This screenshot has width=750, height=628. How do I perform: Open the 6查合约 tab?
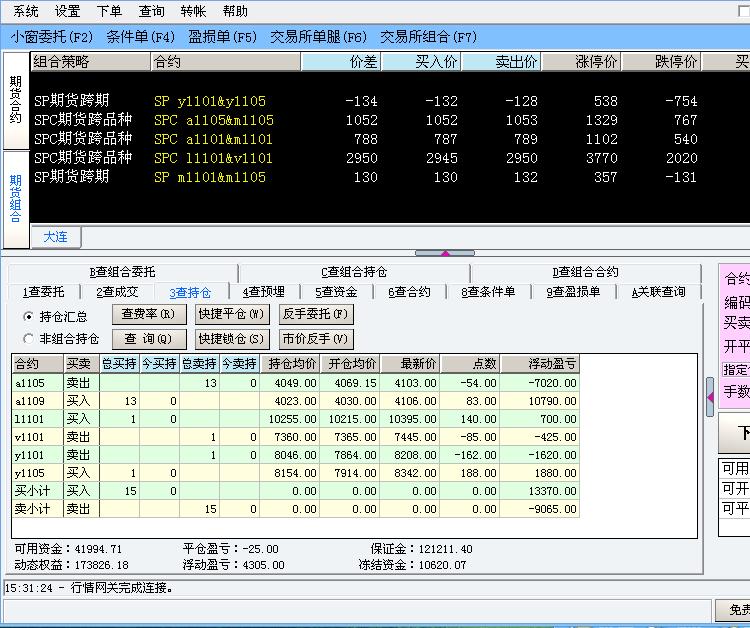[409, 292]
